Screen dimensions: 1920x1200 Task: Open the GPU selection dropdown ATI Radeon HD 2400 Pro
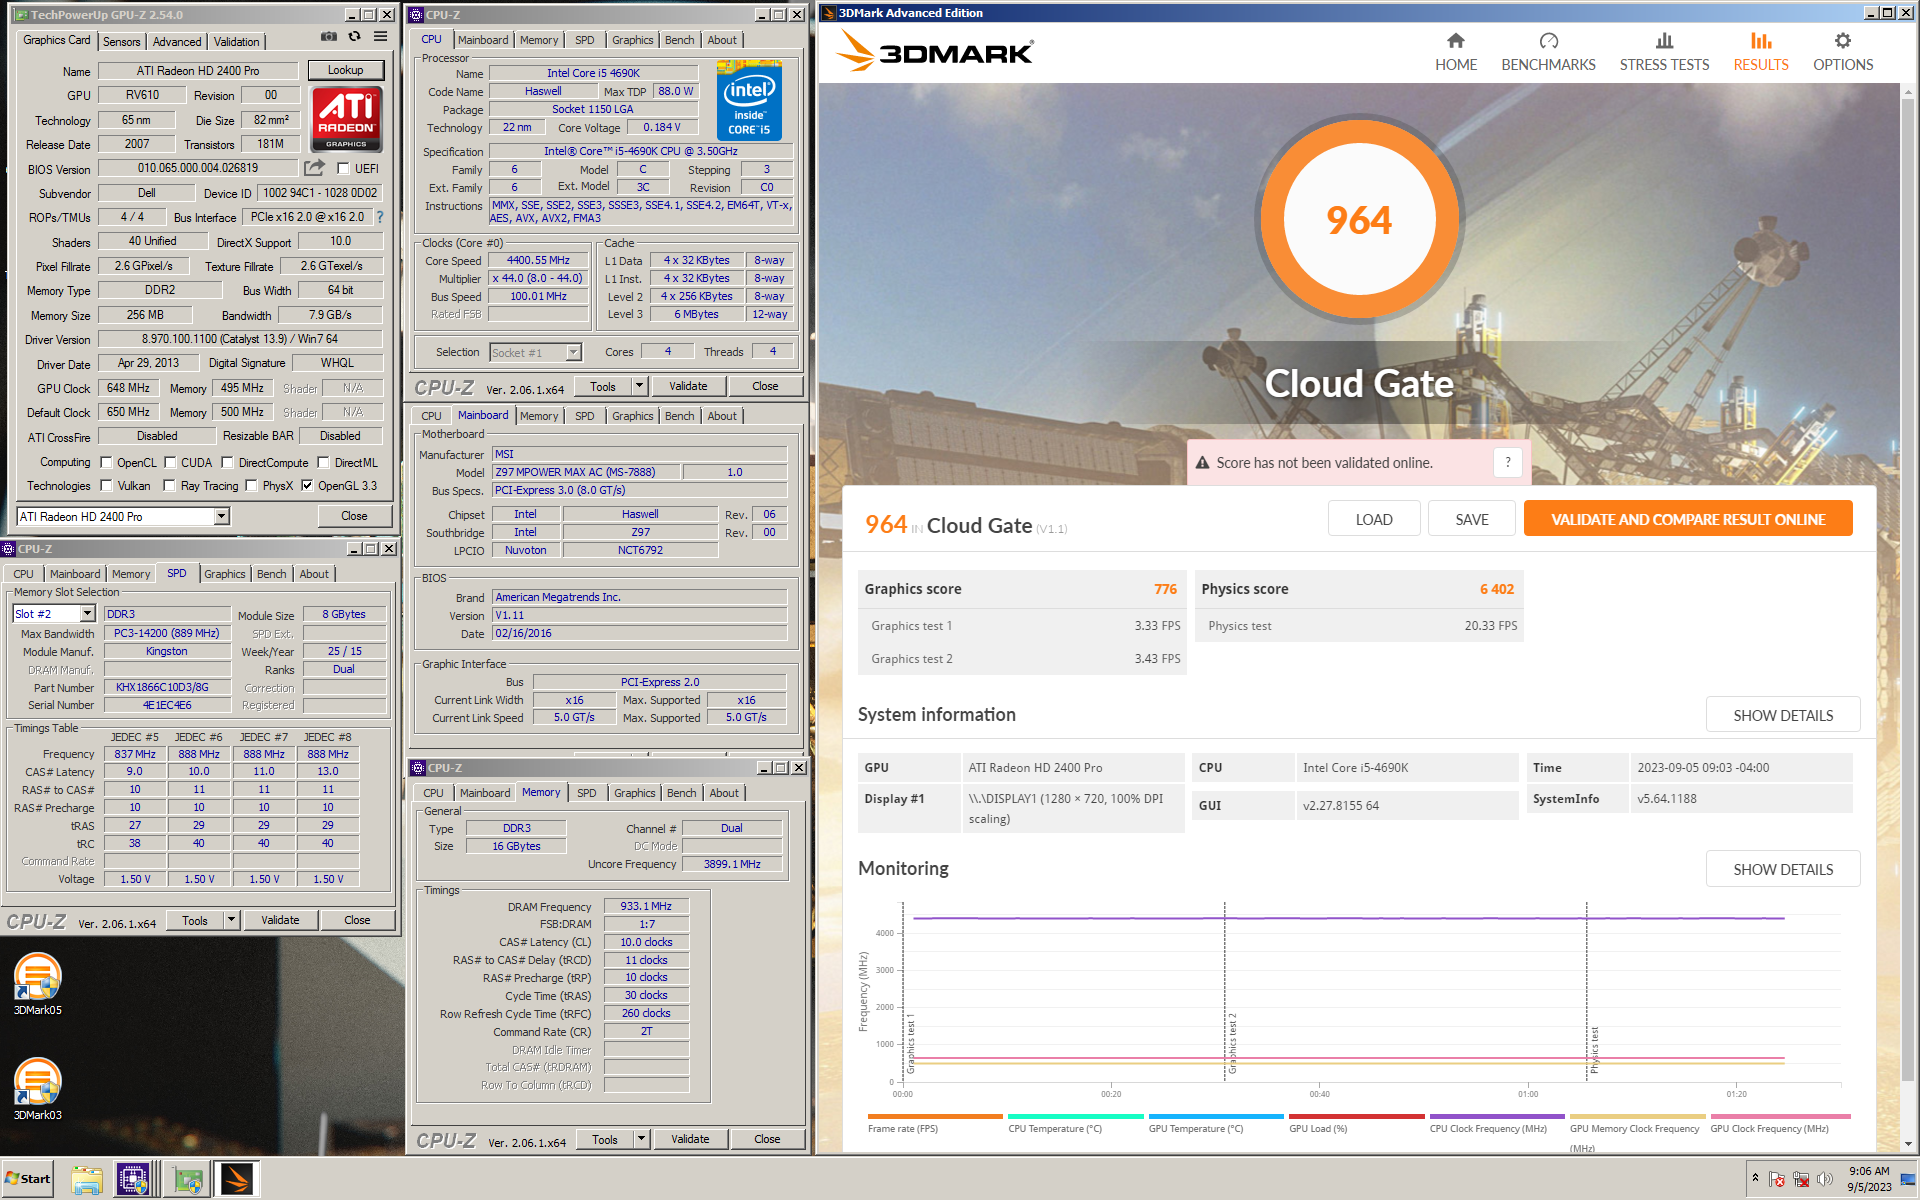(x=123, y=516)
